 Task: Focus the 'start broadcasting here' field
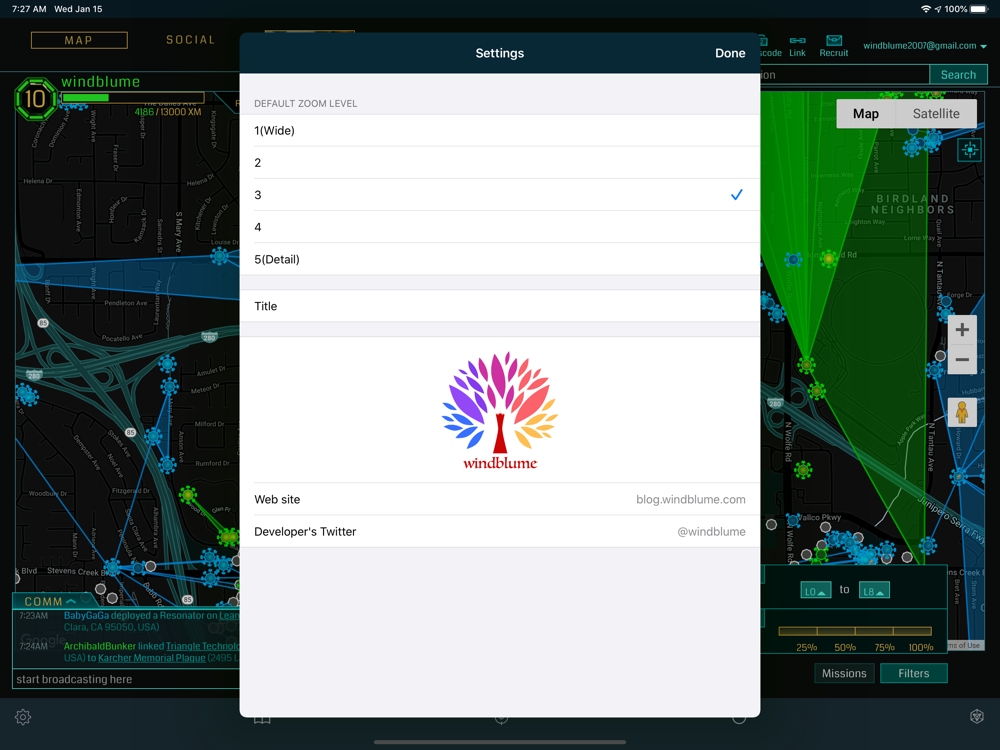pos(126,679)
